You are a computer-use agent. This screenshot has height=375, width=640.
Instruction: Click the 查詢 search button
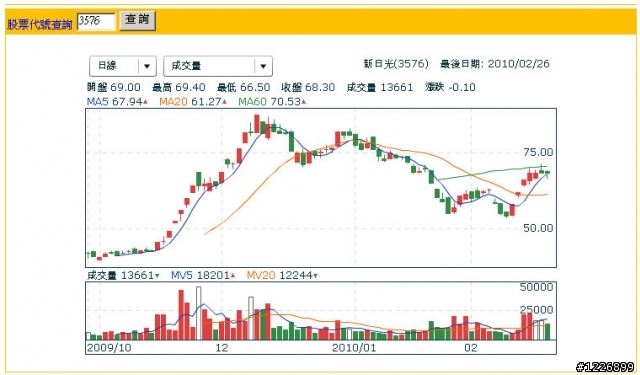tap(138, 20)
